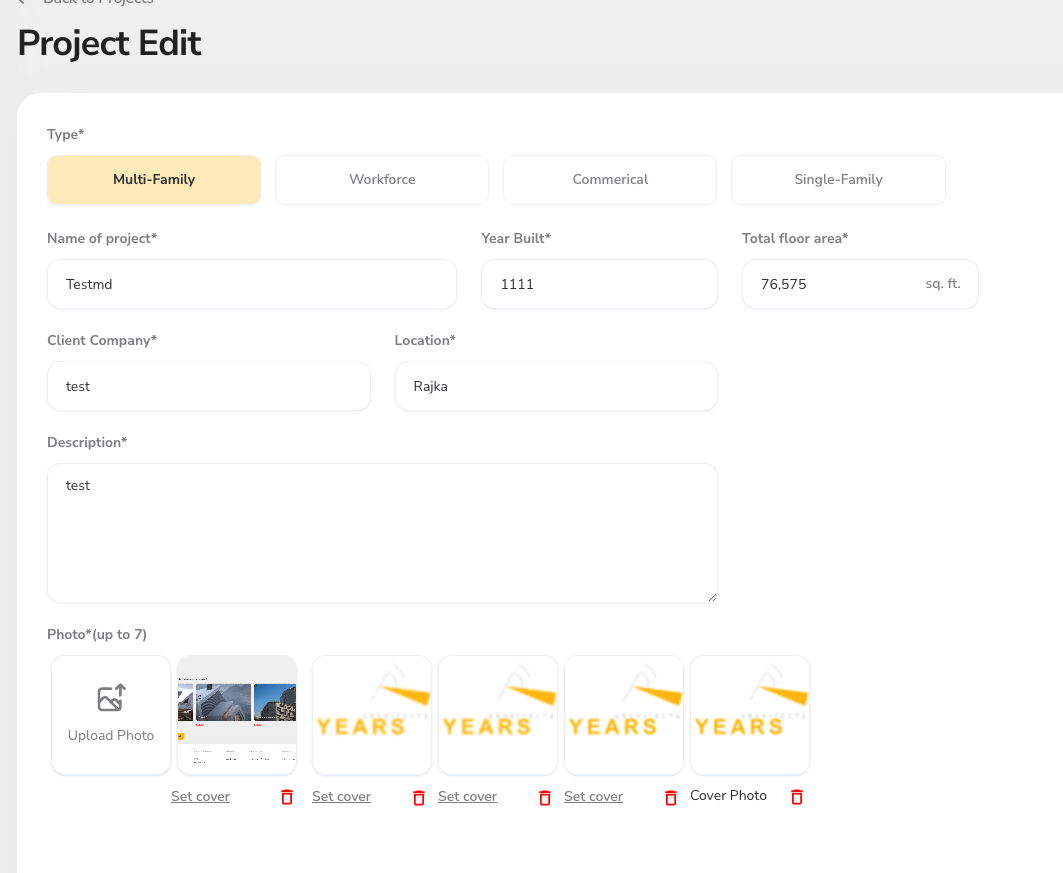The width and height of the screenshot is (1063, 873).
Task: Select the Location field containing Rajka
Action: [556, 386]
